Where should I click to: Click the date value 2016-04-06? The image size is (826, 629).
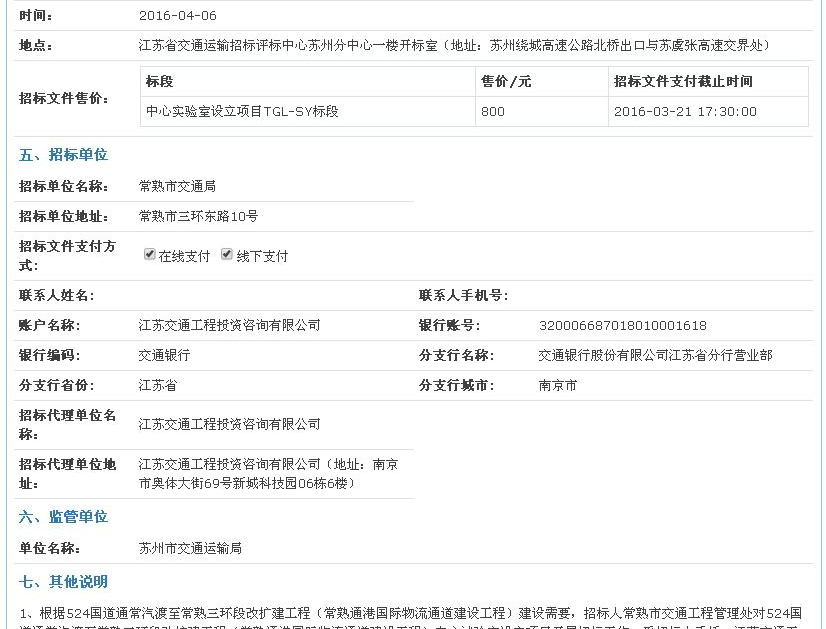coord(177,16)
